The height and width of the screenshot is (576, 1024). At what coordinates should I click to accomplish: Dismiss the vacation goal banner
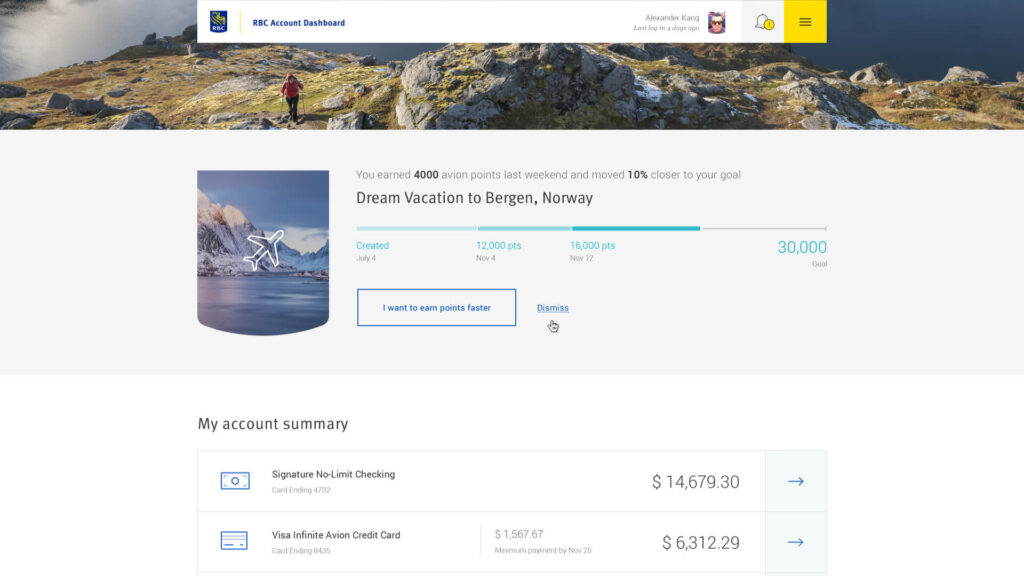click(552, 308)
